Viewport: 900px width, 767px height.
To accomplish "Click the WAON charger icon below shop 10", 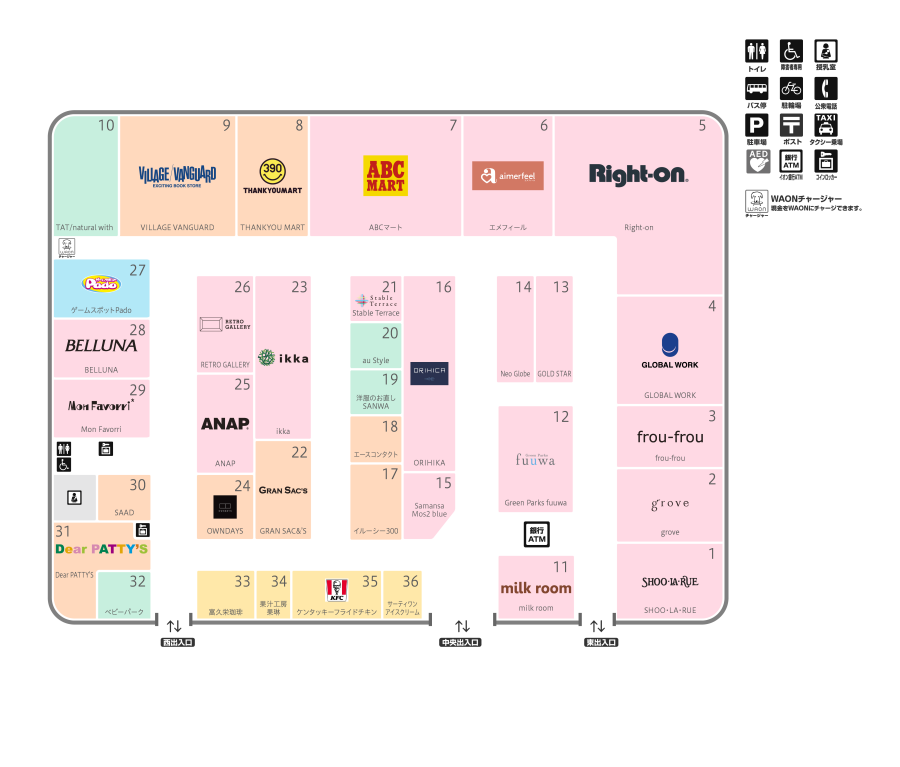I will (67, 247).
